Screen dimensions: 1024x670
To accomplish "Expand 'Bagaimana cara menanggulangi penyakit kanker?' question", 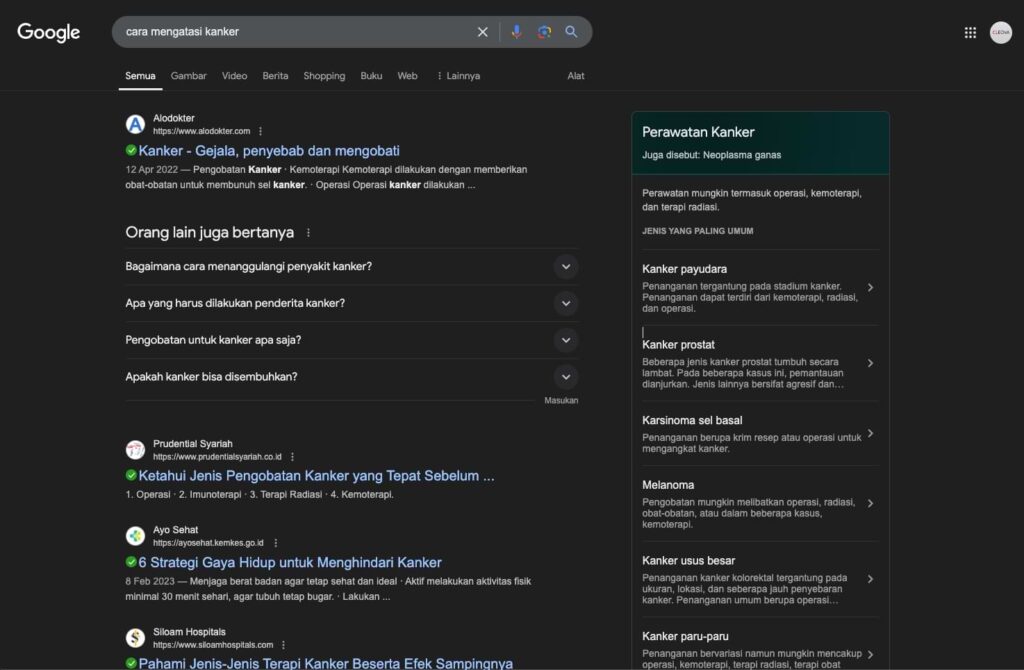I will click(x=351, y=266).
